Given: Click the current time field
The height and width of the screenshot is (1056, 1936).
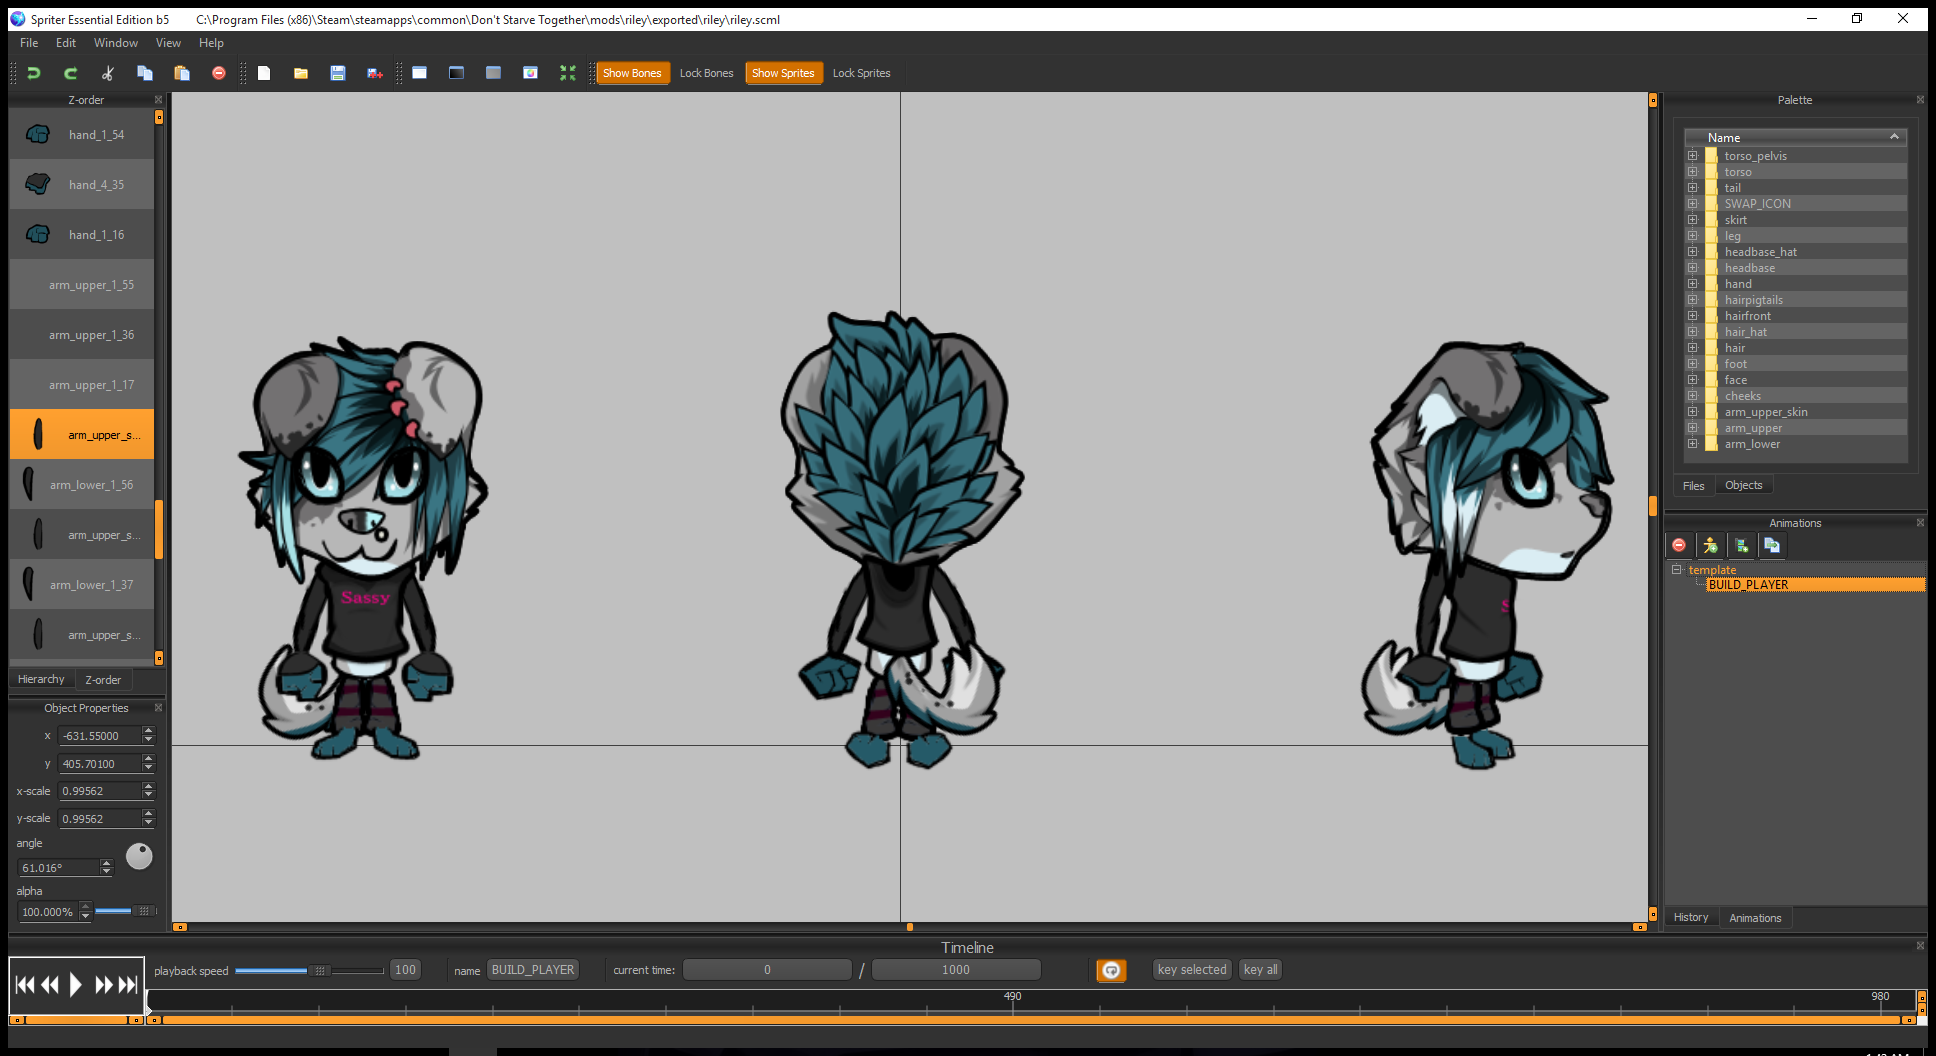Looking at the screenshot, I should coord(767,970).
